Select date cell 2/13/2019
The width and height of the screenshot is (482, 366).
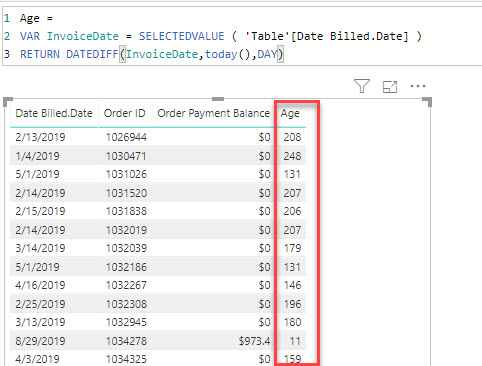40,137
